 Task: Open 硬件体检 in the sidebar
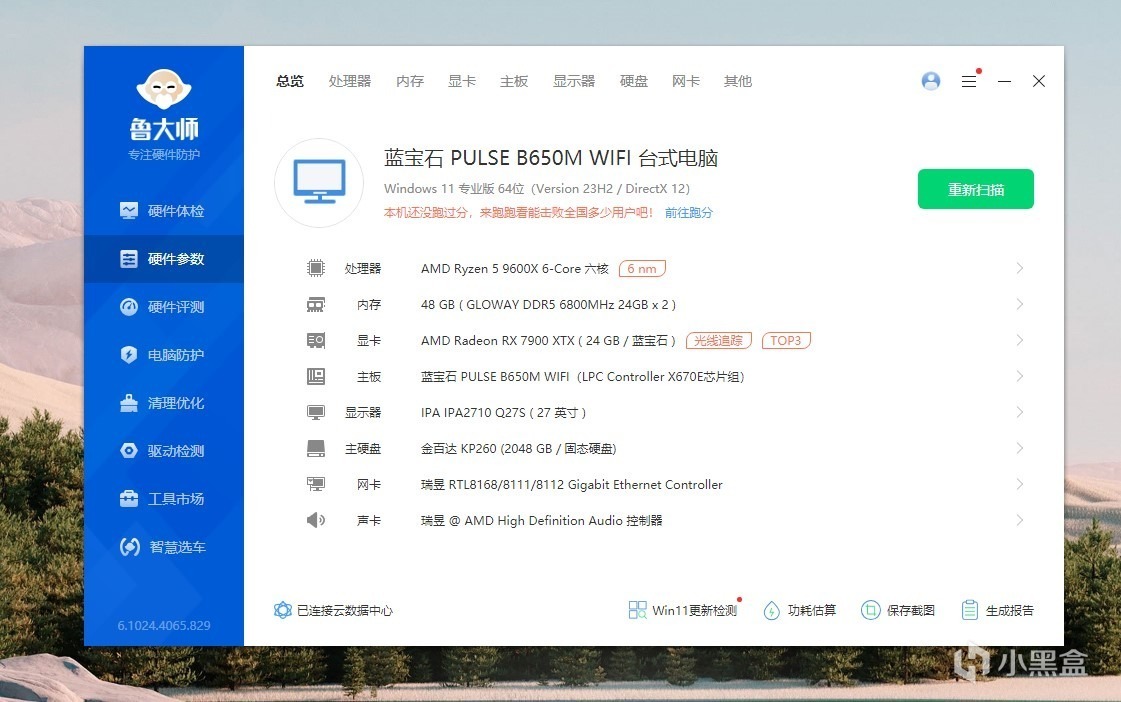point(164,211)
